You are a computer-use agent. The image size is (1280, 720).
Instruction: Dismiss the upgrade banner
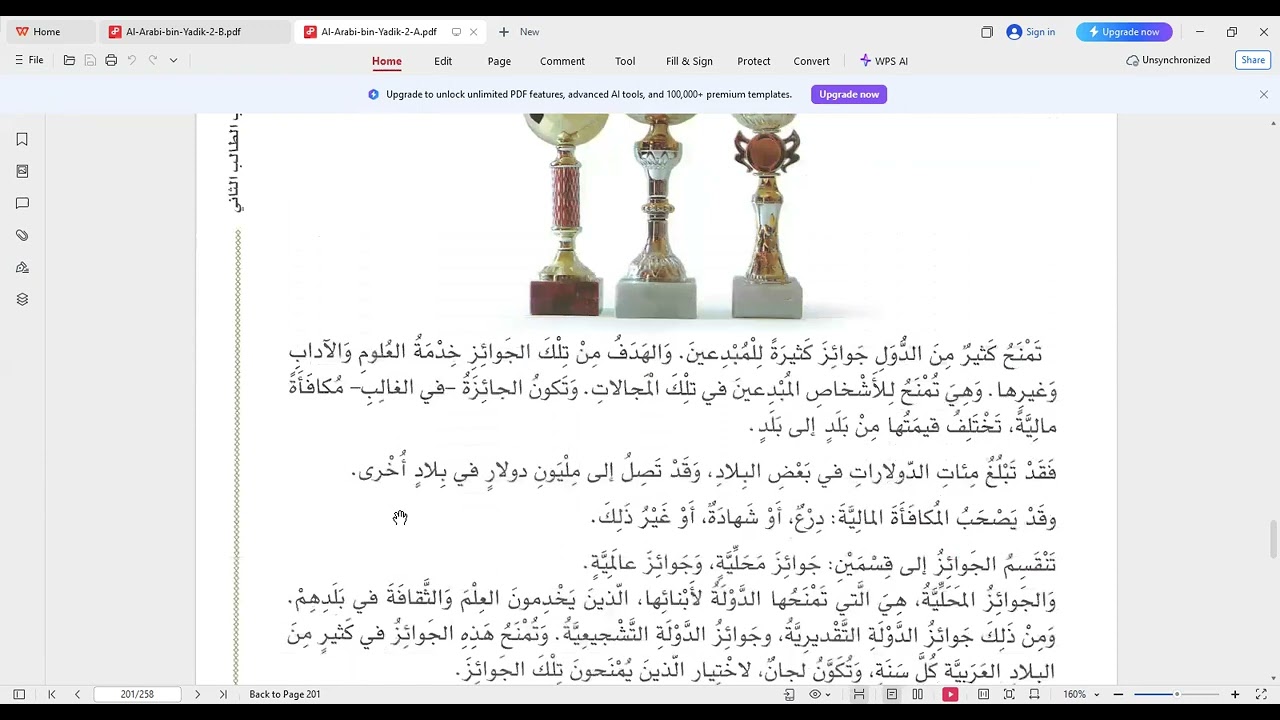pos(1264,94)
